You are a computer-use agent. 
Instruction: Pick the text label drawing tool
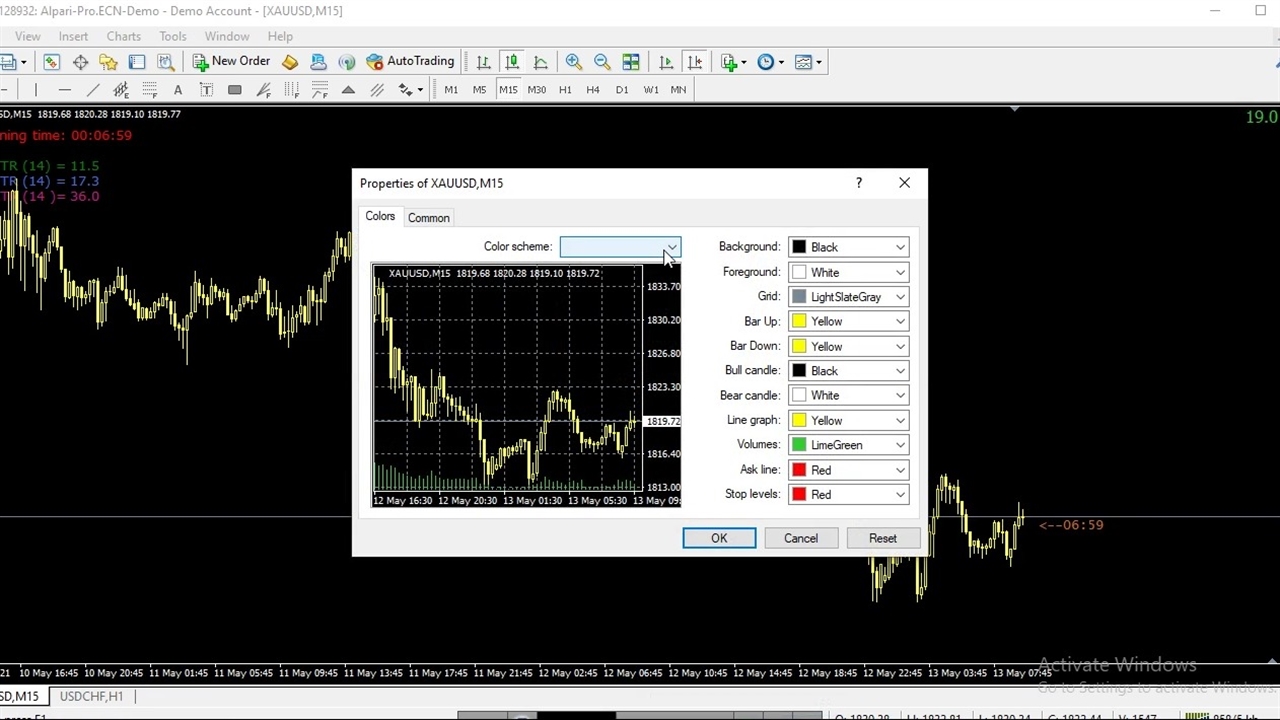[206, 90]
